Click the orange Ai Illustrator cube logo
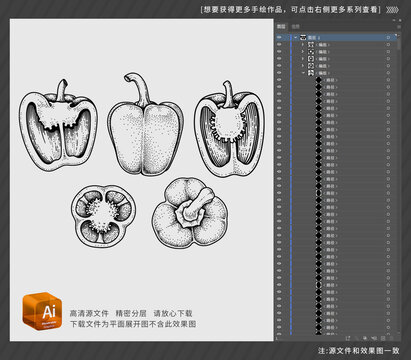Viewport: 411px width, 360px height. tap(42, 311)
